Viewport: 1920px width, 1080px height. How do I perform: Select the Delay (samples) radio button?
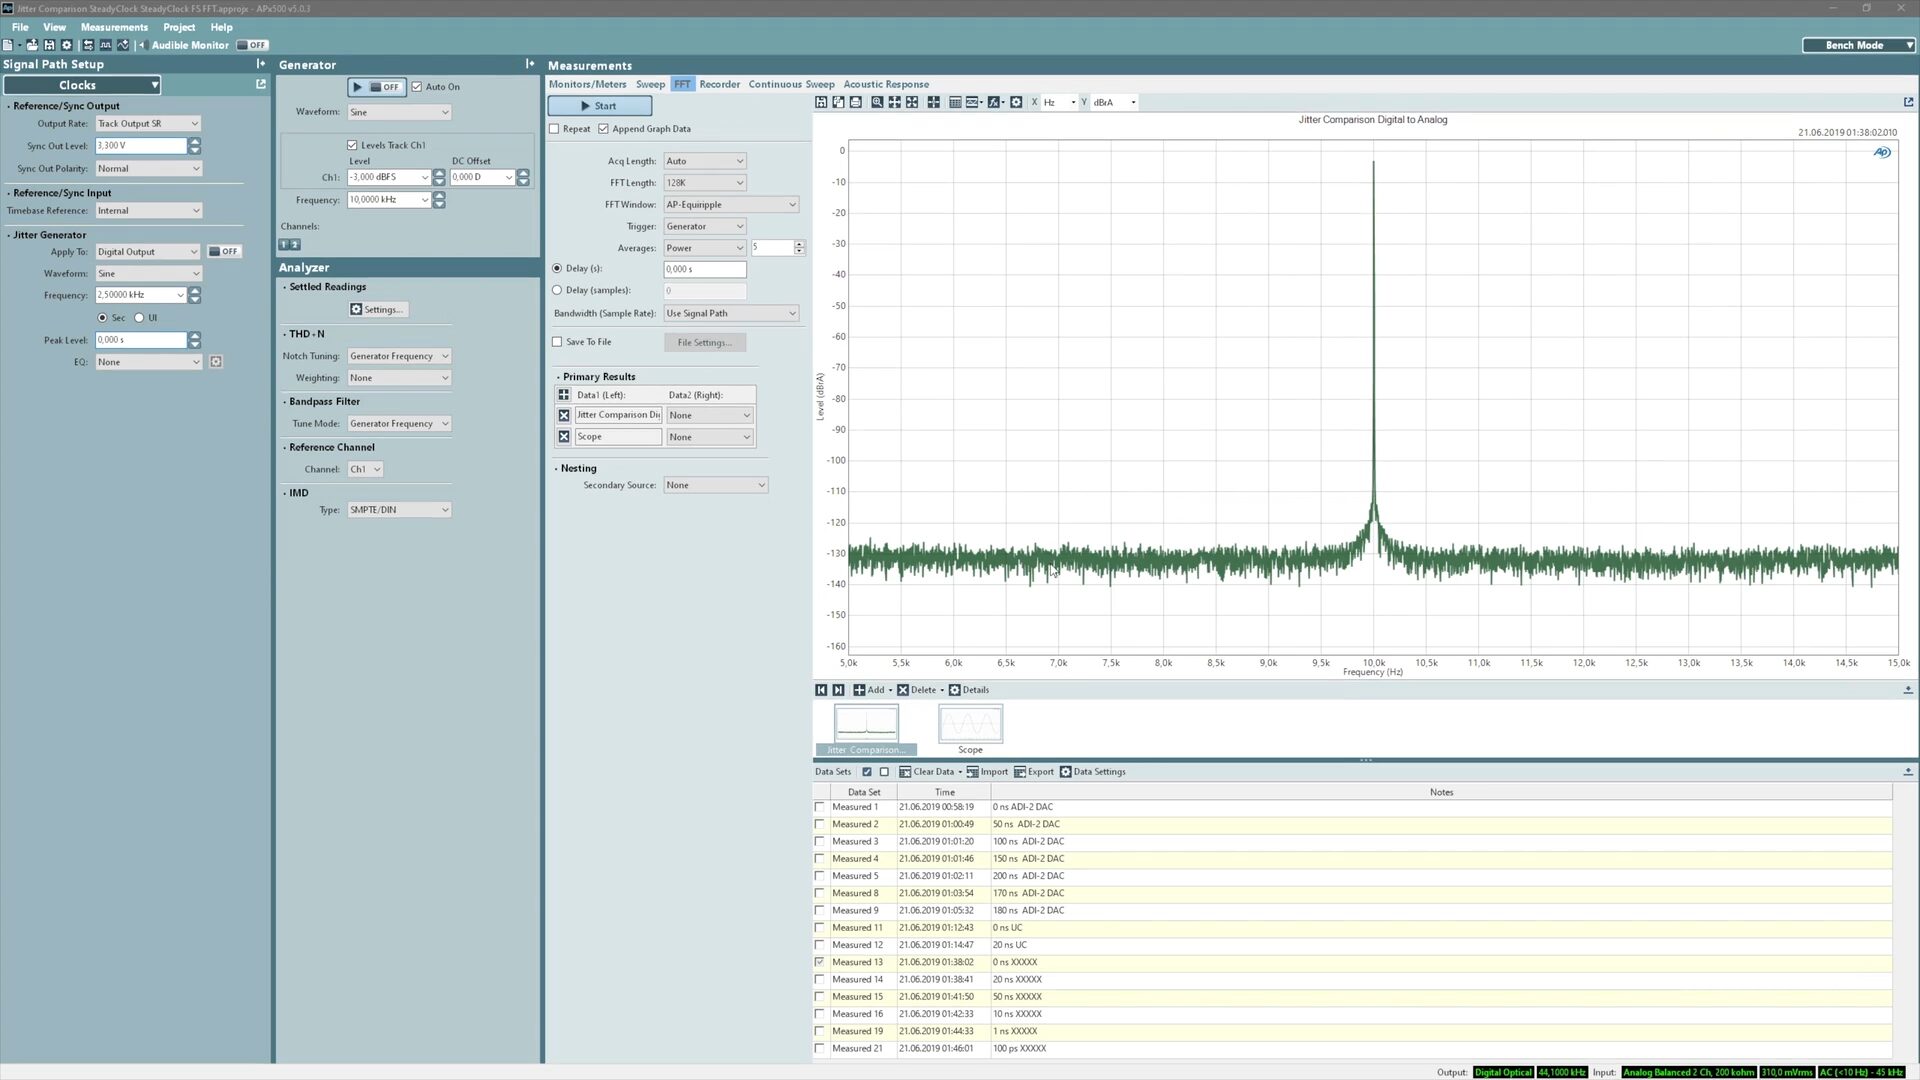point(558,290)
